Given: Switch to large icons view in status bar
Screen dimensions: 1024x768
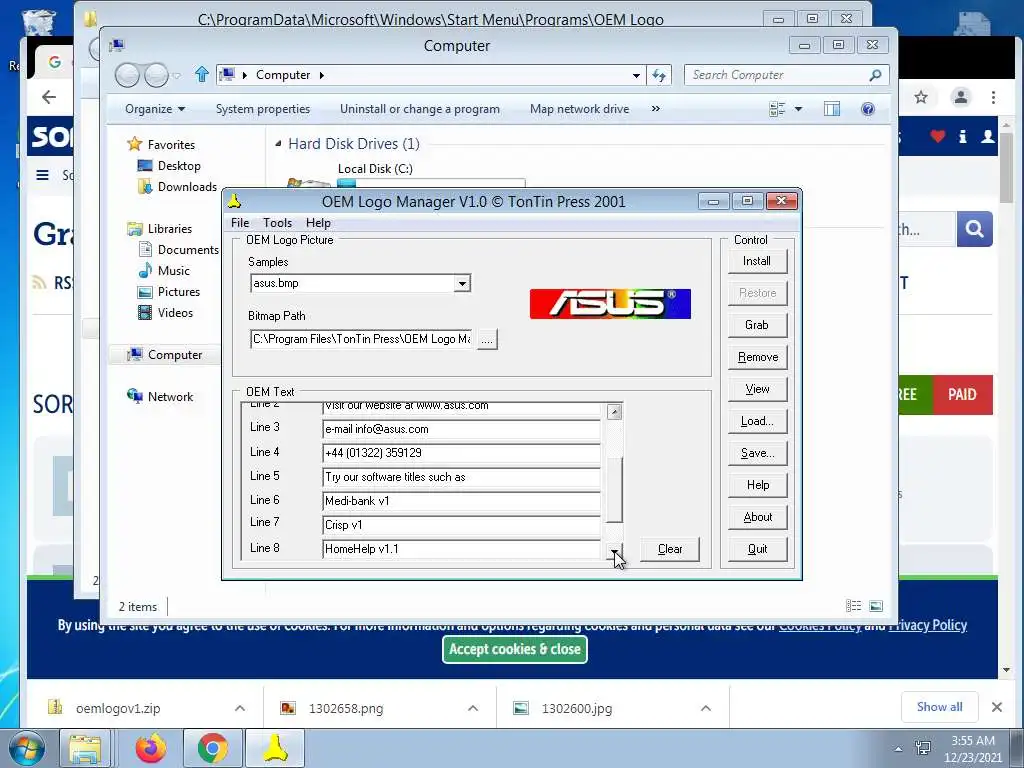Looking at the screenshot, I should coord(876,606).
